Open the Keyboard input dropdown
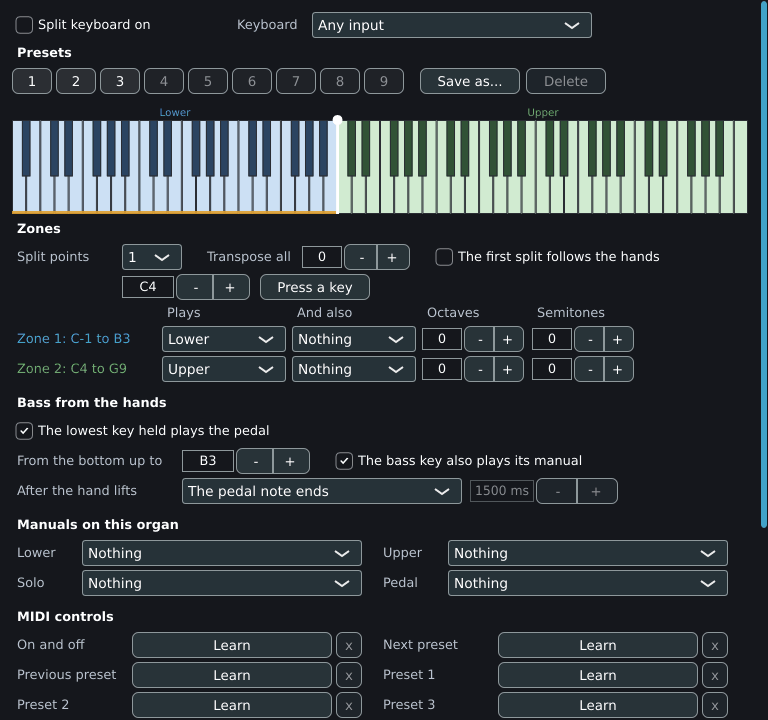 (x=452, y=25)
